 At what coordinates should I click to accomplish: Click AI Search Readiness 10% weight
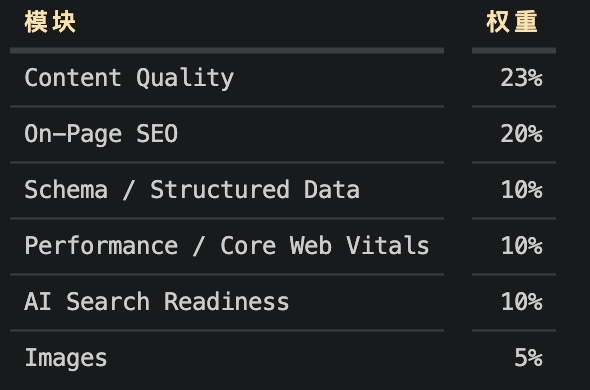(x=522, y=302)
